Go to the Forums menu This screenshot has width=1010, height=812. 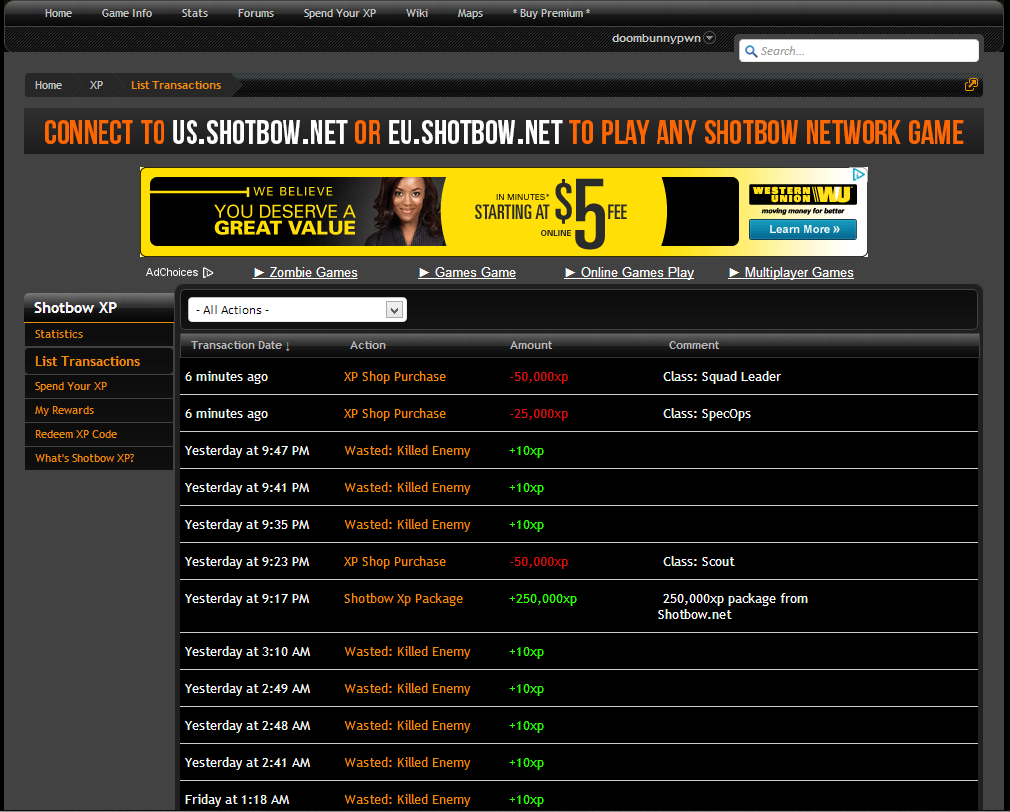[256, 13]
